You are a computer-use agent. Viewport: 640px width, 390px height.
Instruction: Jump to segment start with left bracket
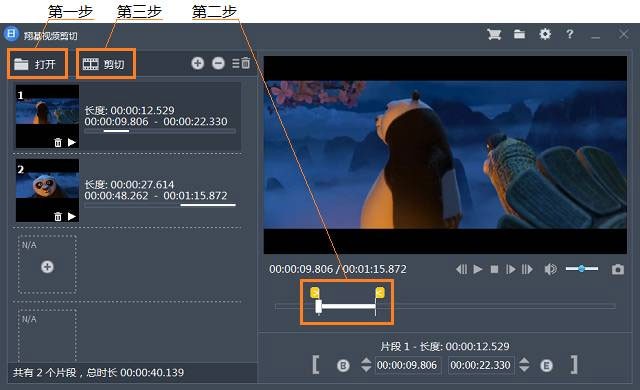(316, 365)
